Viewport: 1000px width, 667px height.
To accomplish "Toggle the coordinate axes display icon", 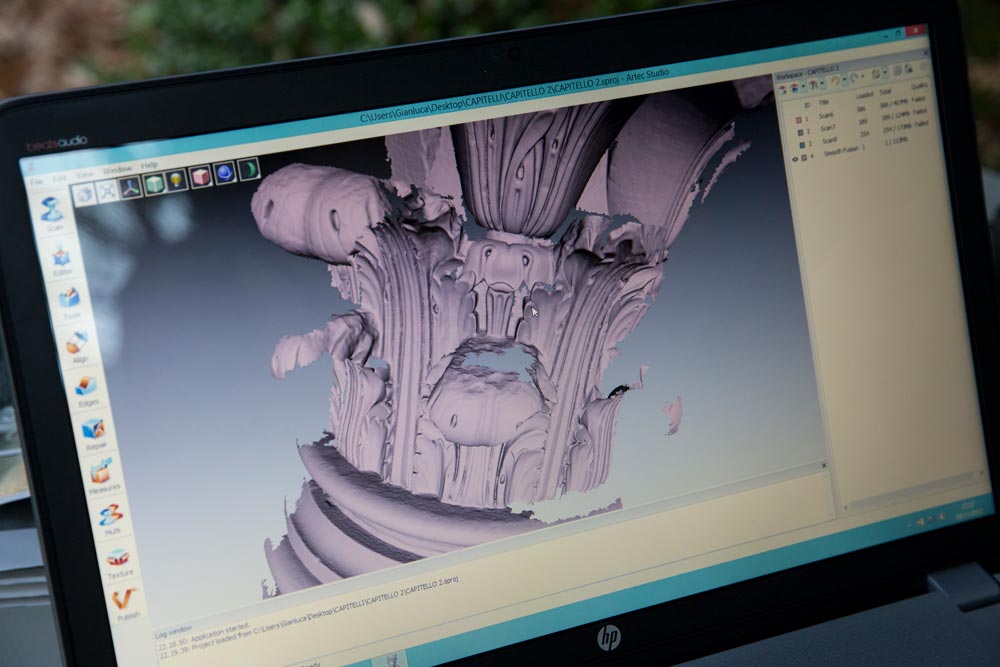I will pyautogui.click(x=131, y=187).
